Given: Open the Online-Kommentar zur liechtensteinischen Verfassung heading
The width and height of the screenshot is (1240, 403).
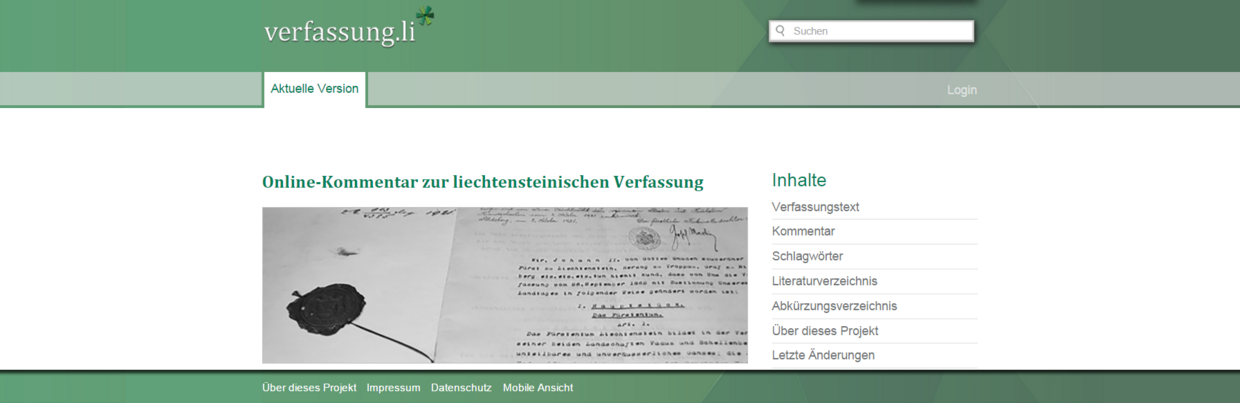Looking at the screenshot, I should (482, 182).
